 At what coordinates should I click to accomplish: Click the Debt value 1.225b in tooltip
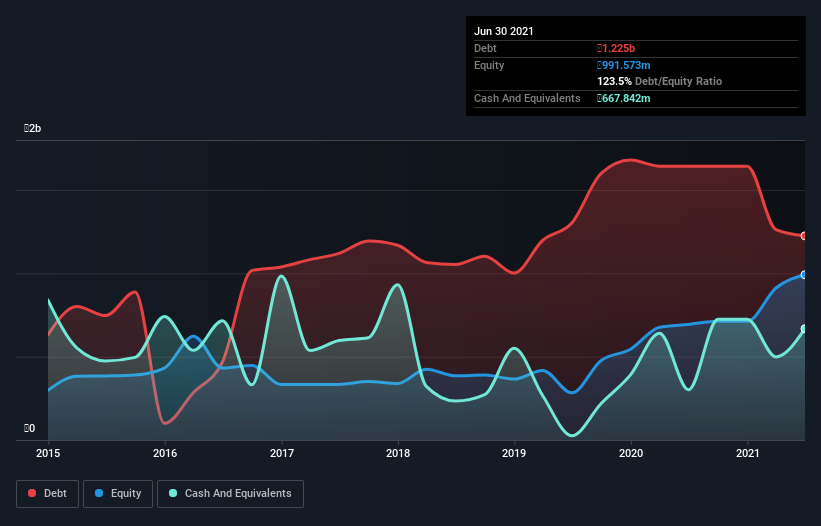pyautogui.click(x=616, y=48)
